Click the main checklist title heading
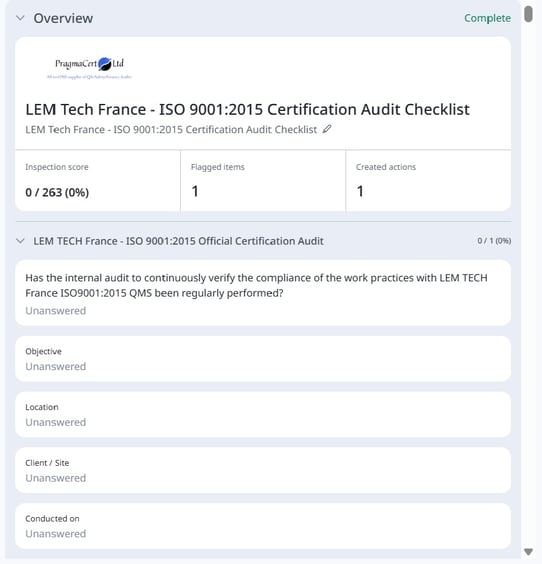The width and height of the screenshot is (542, 564). 247,109
